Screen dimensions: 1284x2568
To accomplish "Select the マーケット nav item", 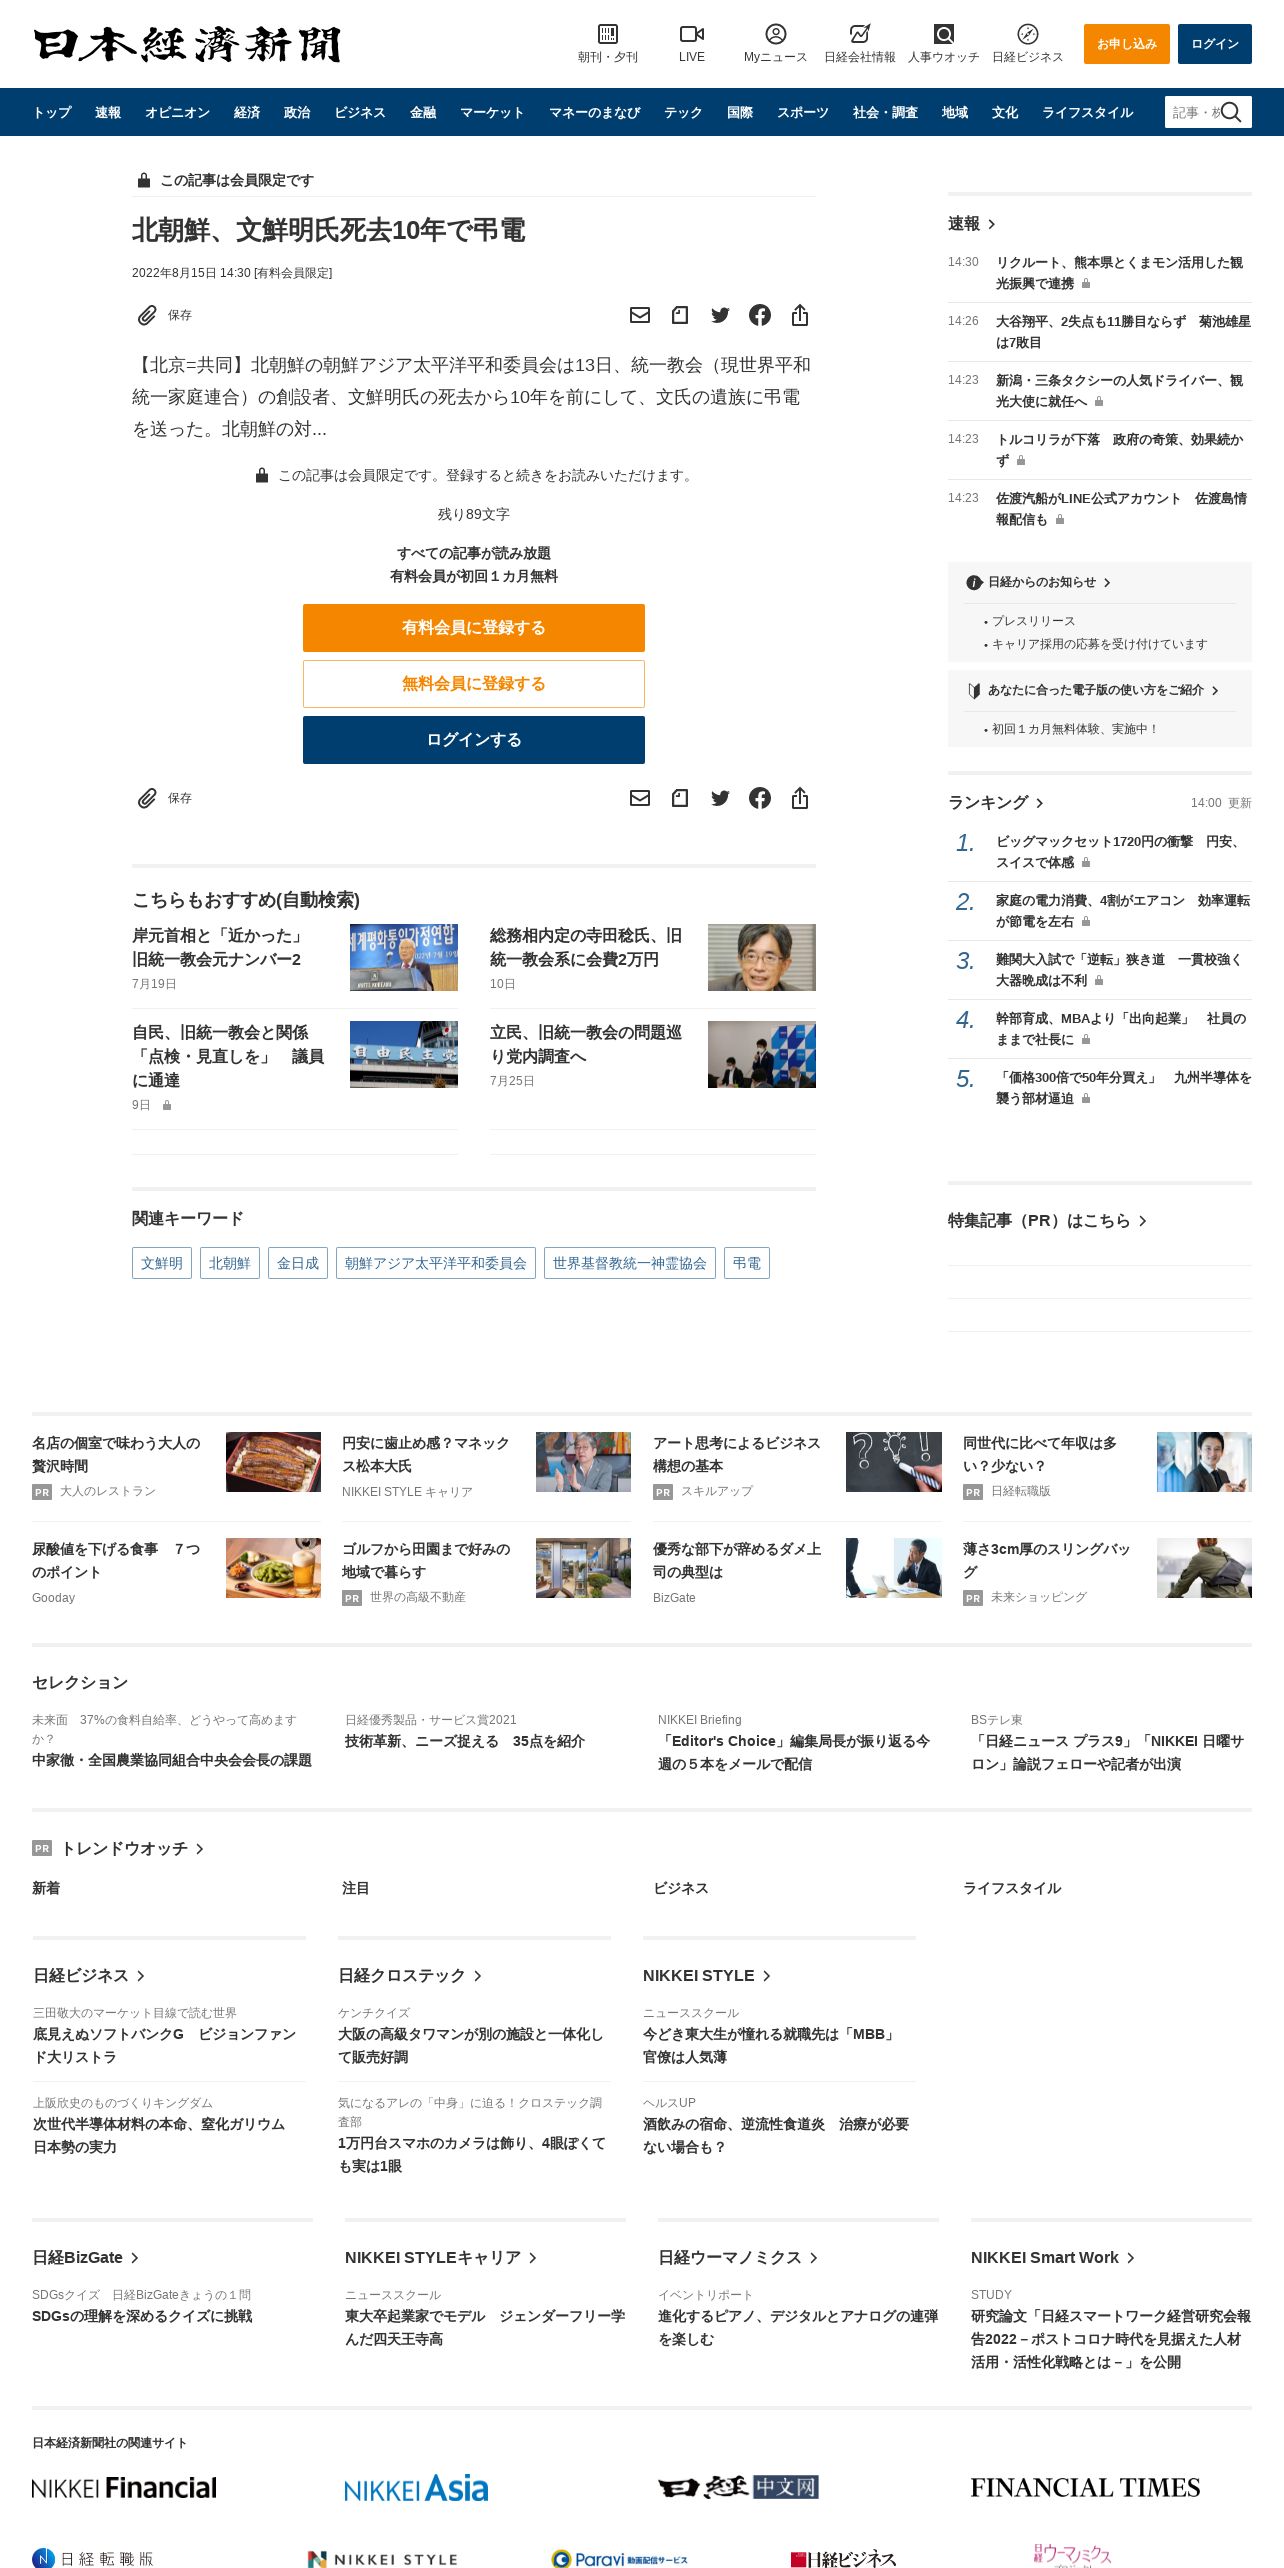I will (492, 112).
